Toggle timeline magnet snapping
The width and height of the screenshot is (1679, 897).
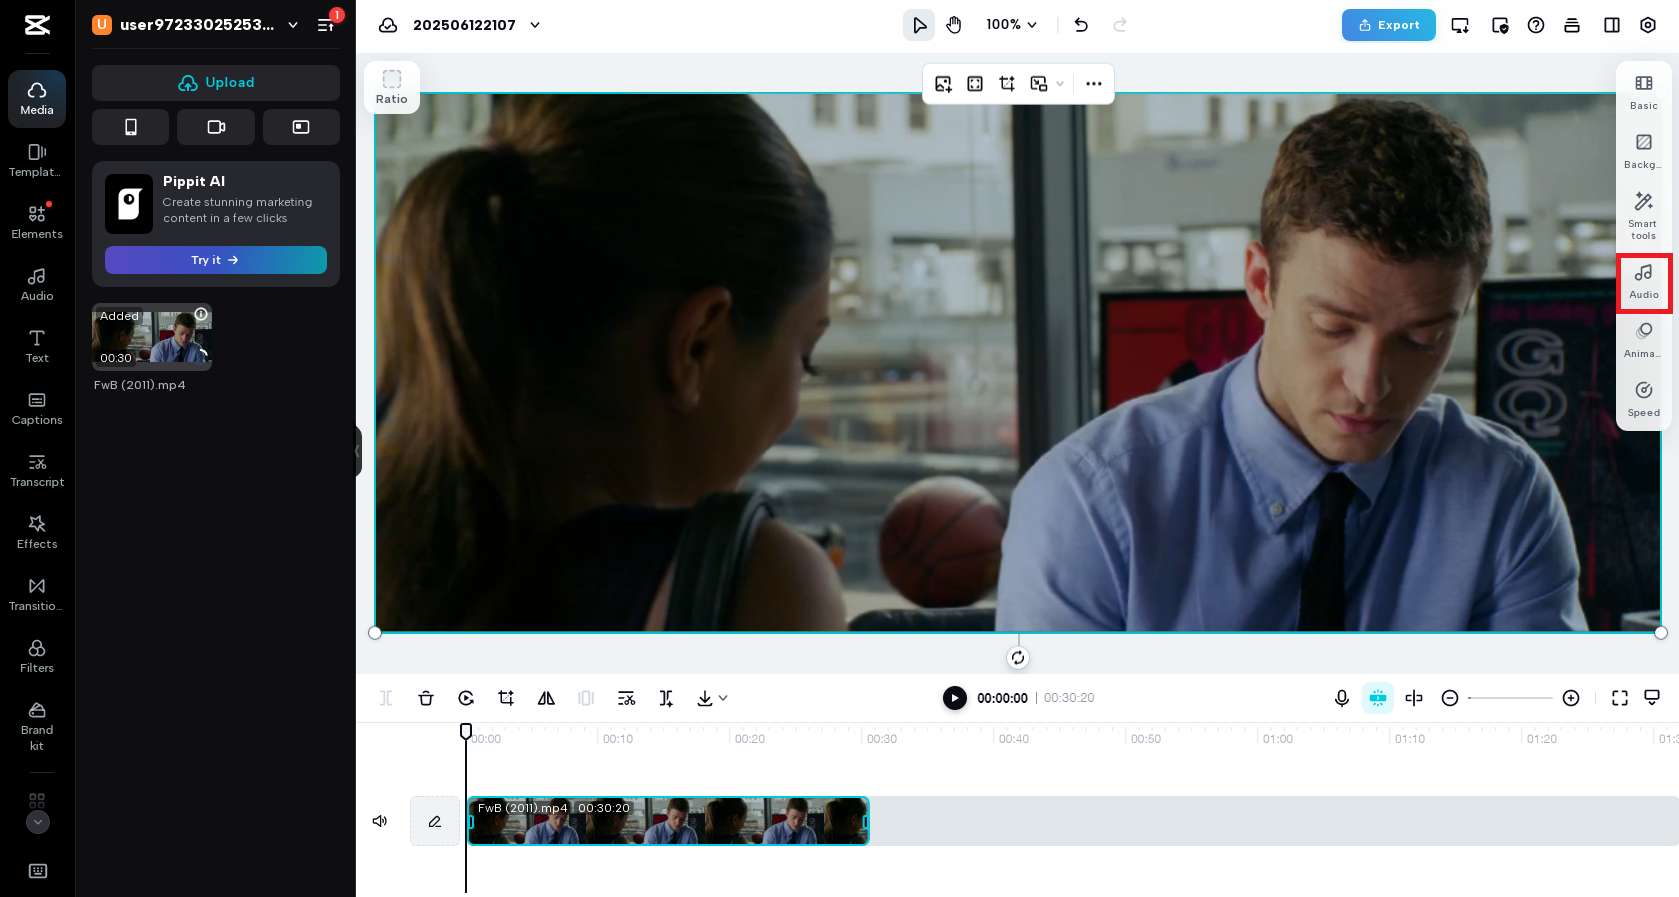[x=1378, y=698]
